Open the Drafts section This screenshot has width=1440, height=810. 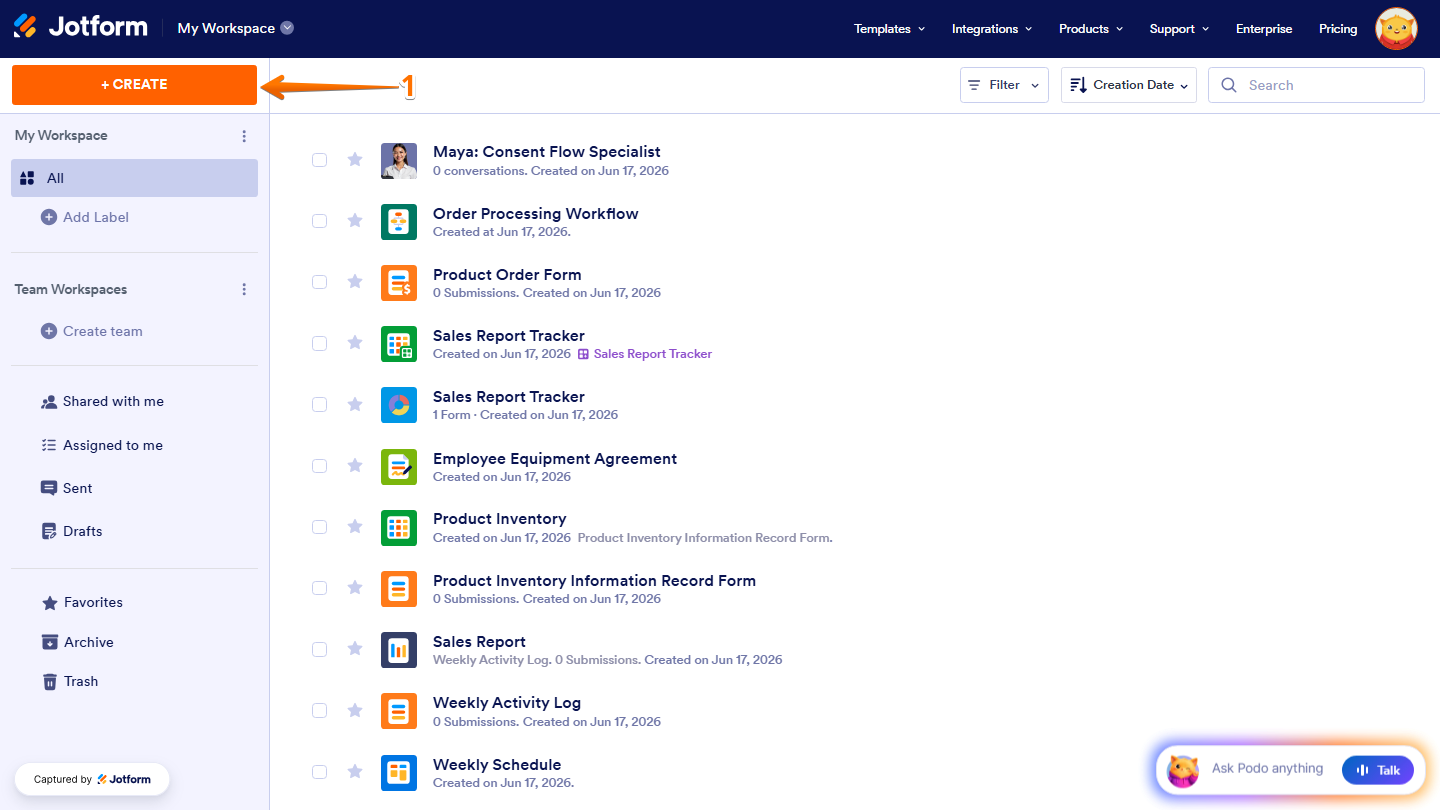click(71, 531)
